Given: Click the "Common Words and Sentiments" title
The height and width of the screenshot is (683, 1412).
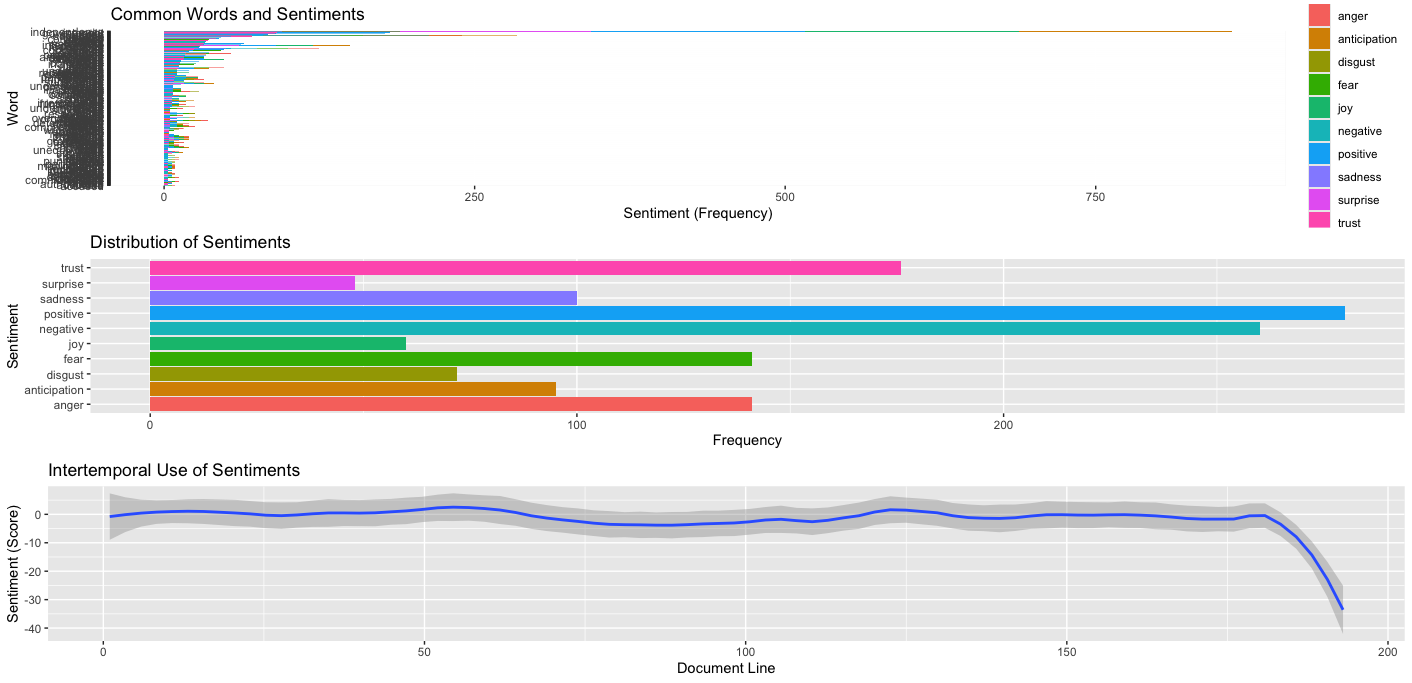Looking at the screenshot, I should [x=237, y=15].
